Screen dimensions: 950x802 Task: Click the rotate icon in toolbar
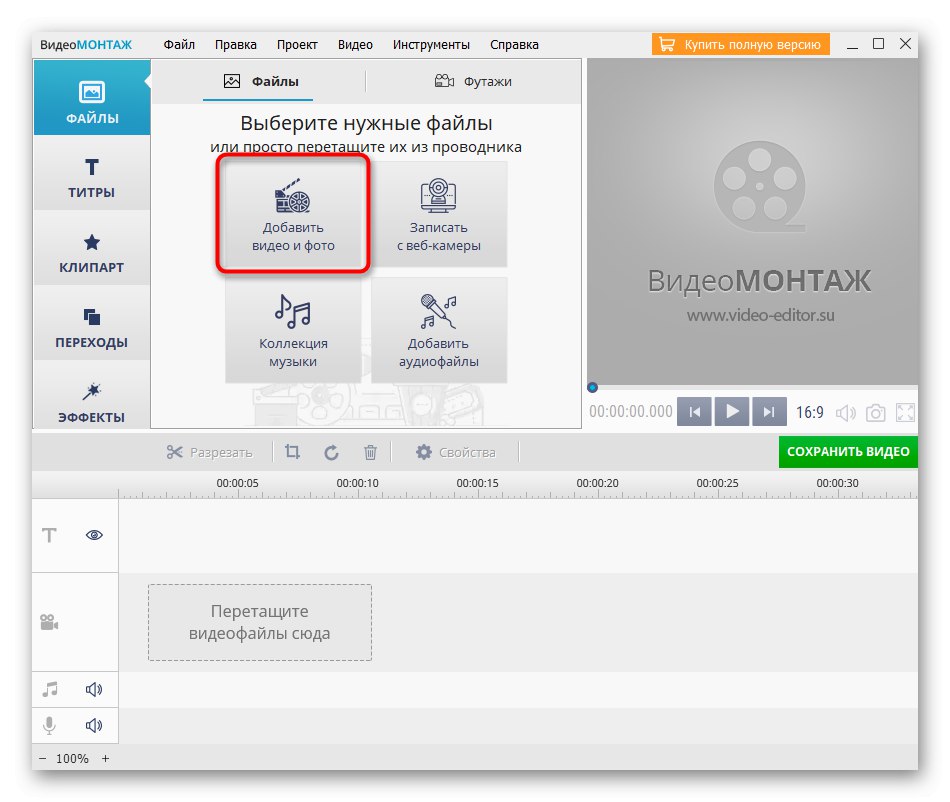(x=331, y=452)
